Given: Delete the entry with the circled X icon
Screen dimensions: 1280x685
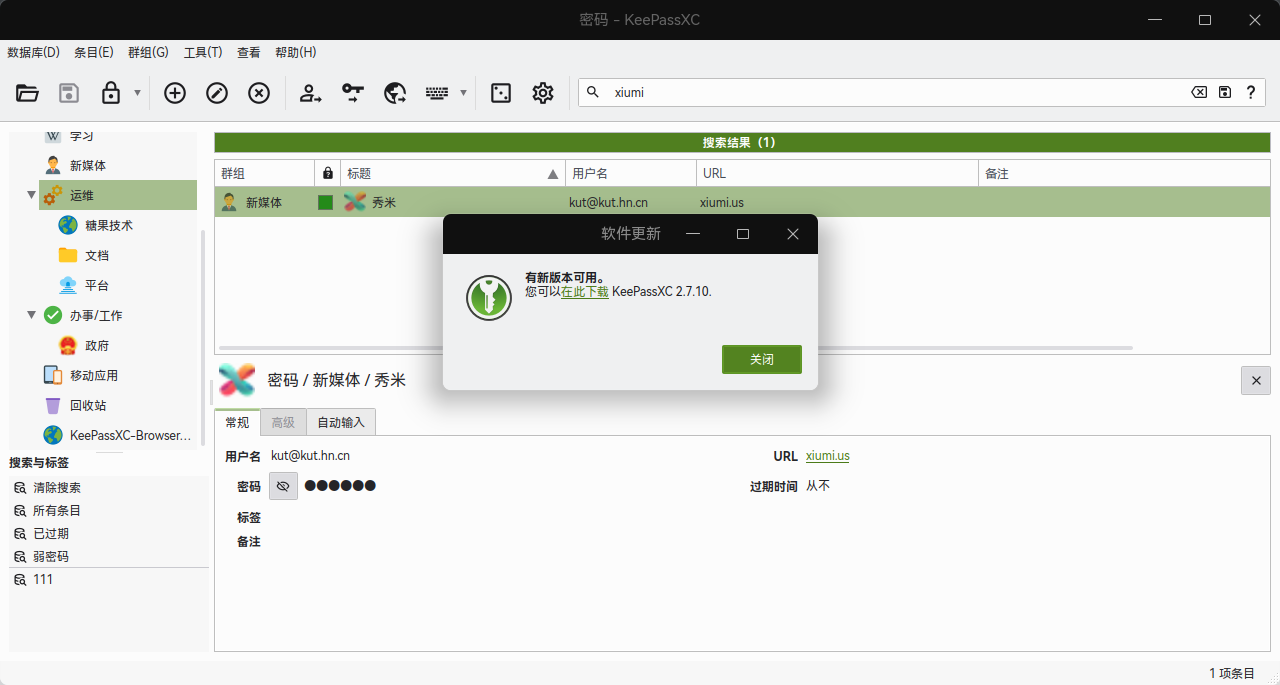Looking at the screenshot, I should [x=259, y=93].
